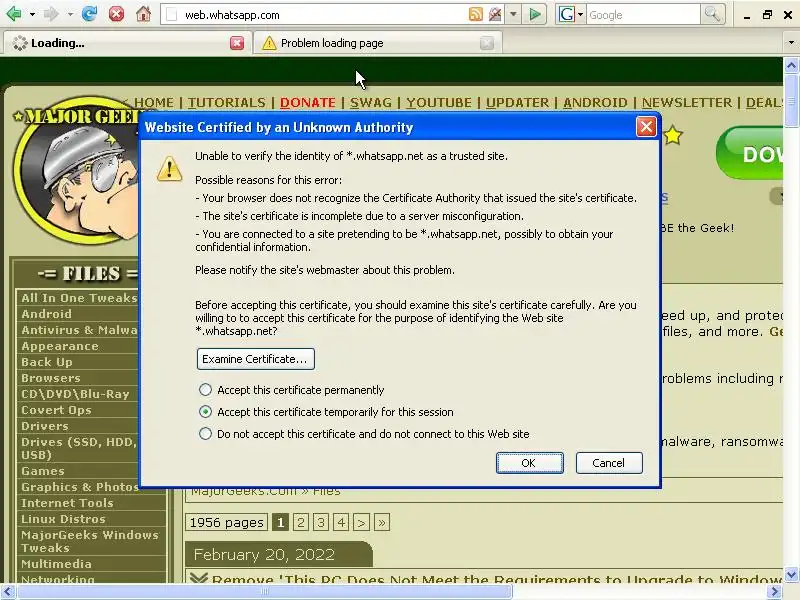800x600 pixels.
Task: Click the horizontal scrollbar thumb
Action: (x=264, y=592)
